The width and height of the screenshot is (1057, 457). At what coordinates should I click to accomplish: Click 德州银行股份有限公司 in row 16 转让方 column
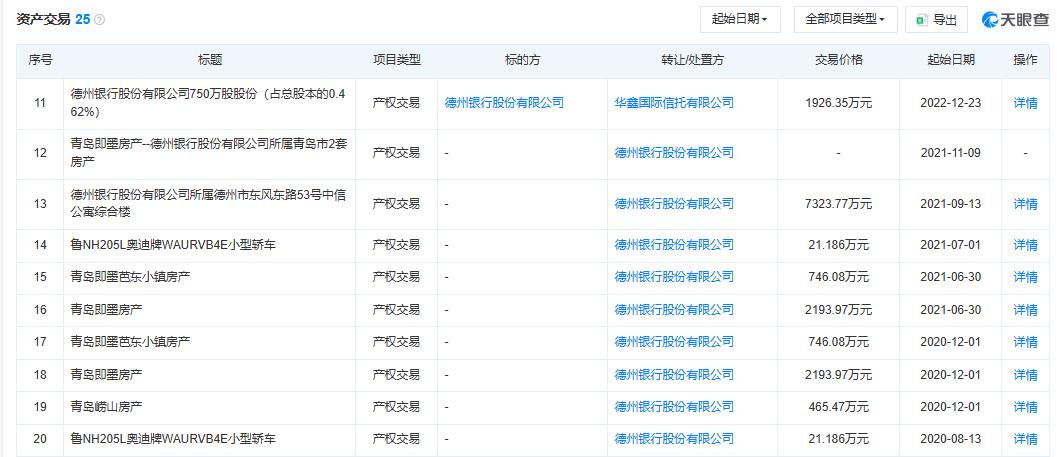[673, 310]
